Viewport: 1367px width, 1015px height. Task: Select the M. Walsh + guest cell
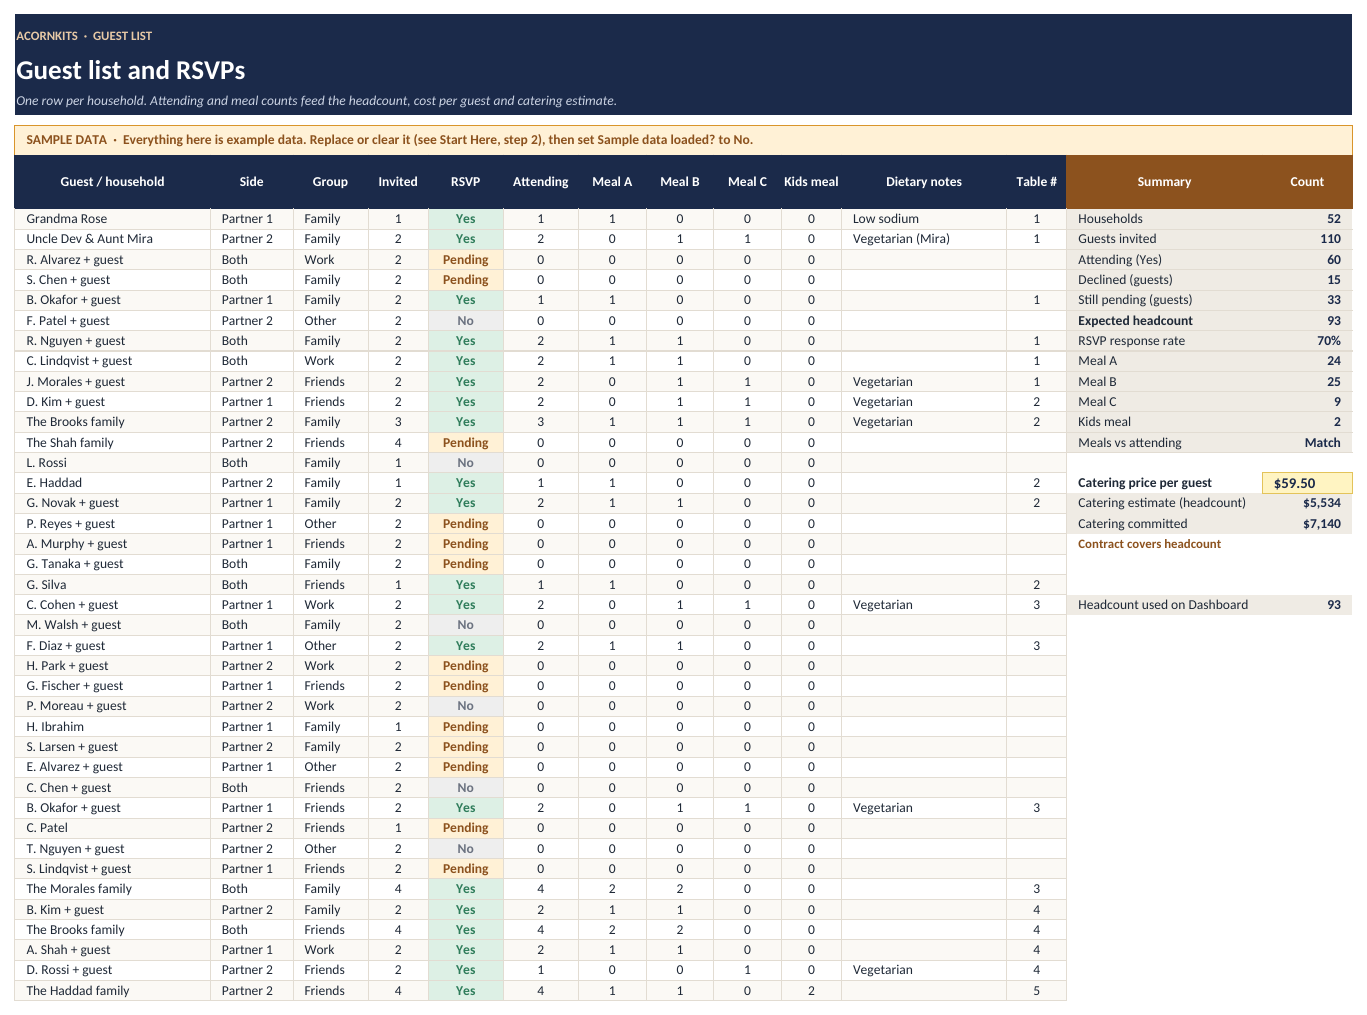(x=112, y=625)
